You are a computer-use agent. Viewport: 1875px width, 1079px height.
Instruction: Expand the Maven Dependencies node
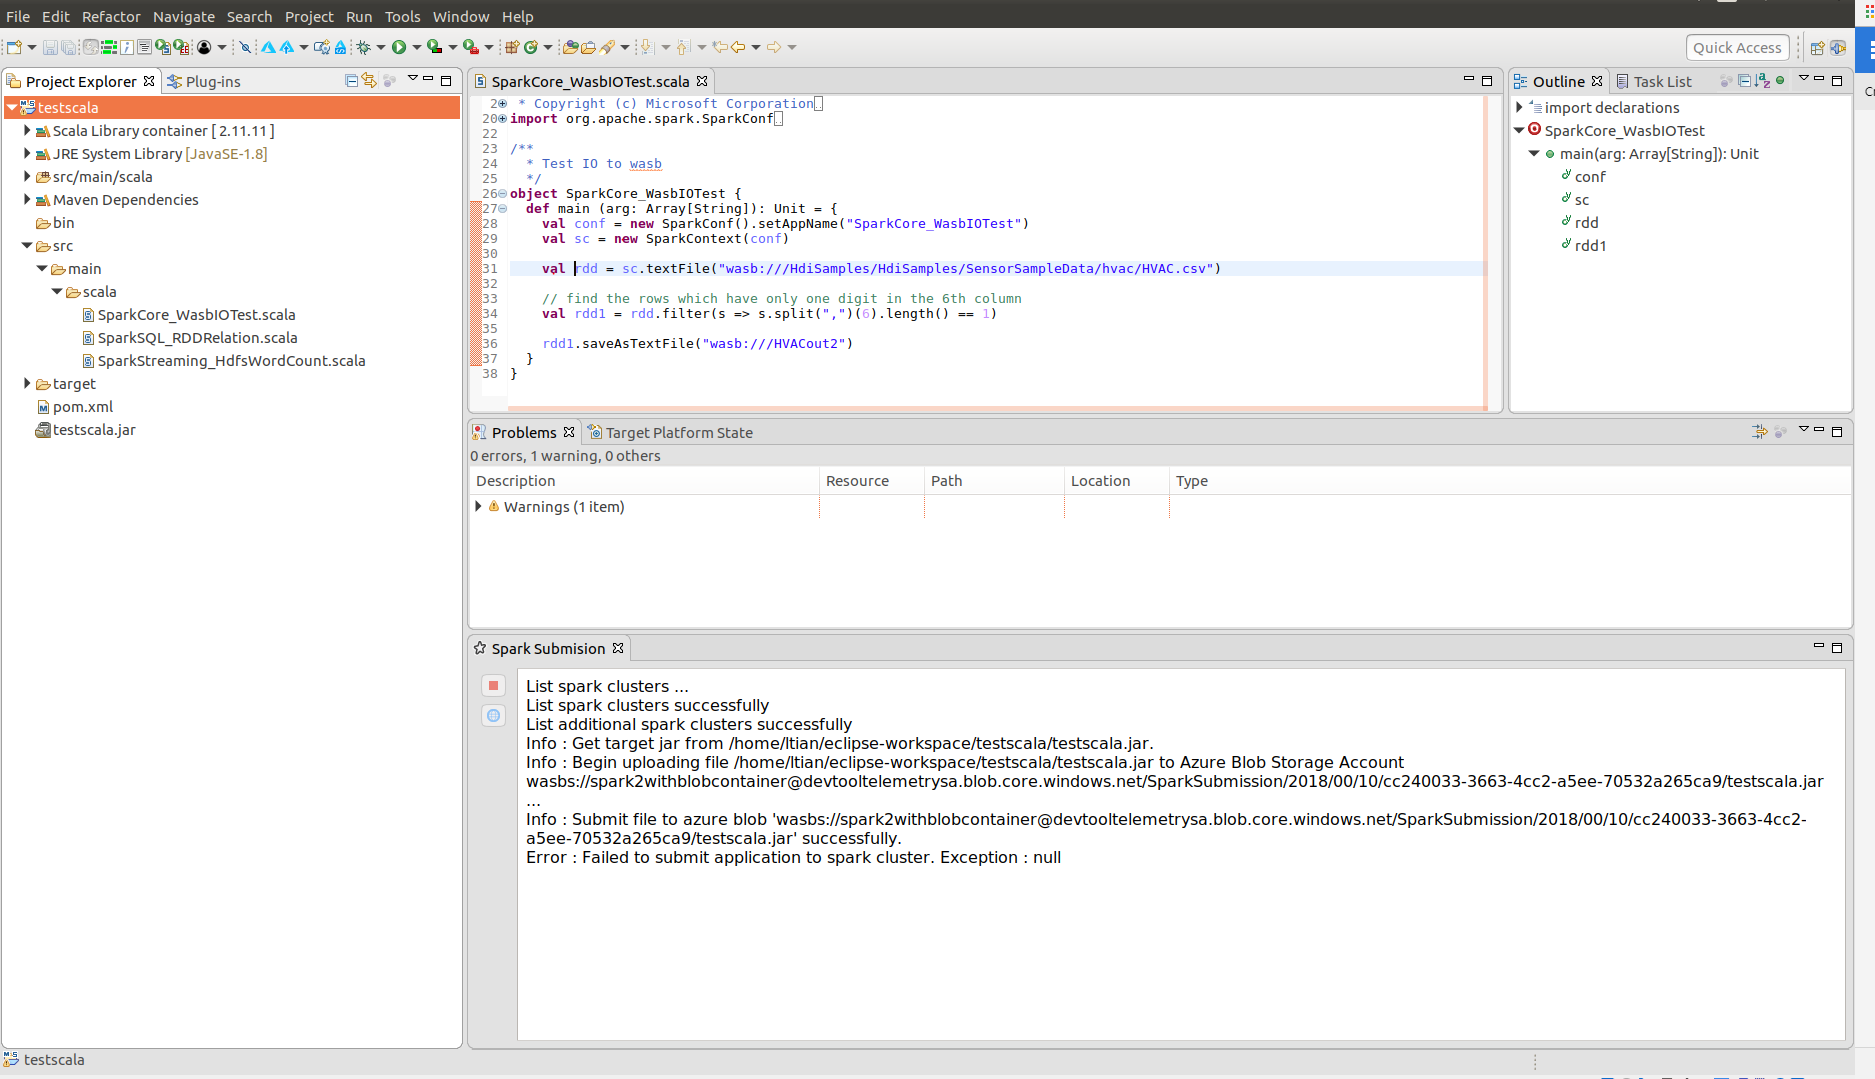(26, 200)
